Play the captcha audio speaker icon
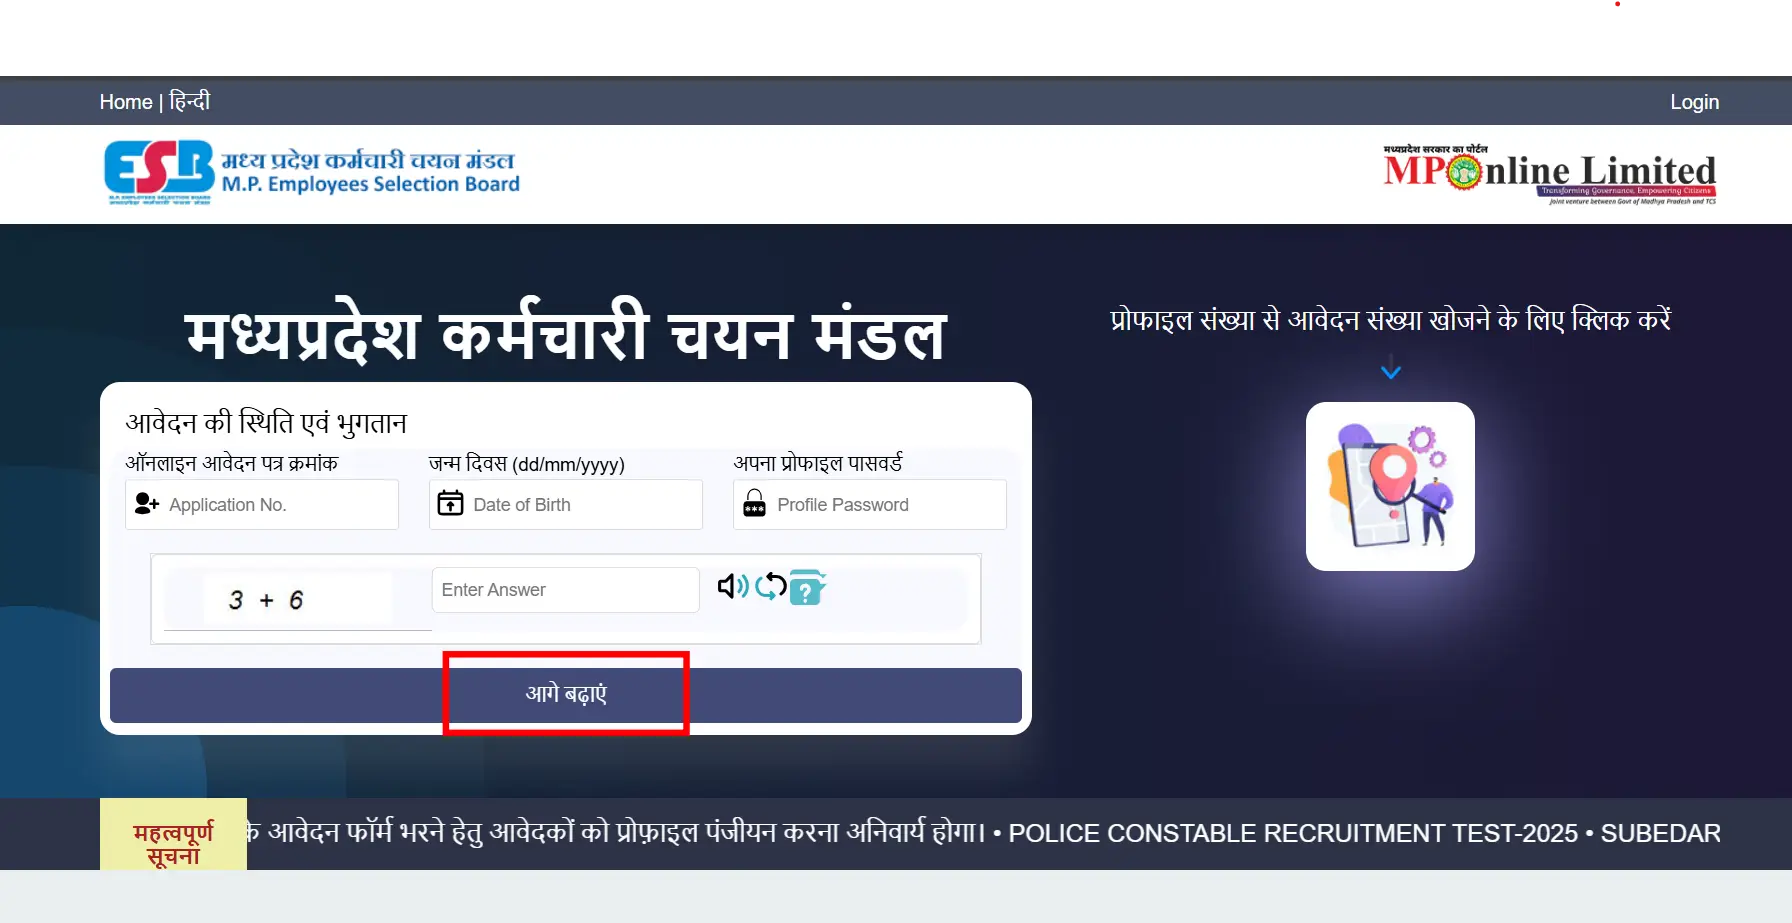 click(733, 586)
